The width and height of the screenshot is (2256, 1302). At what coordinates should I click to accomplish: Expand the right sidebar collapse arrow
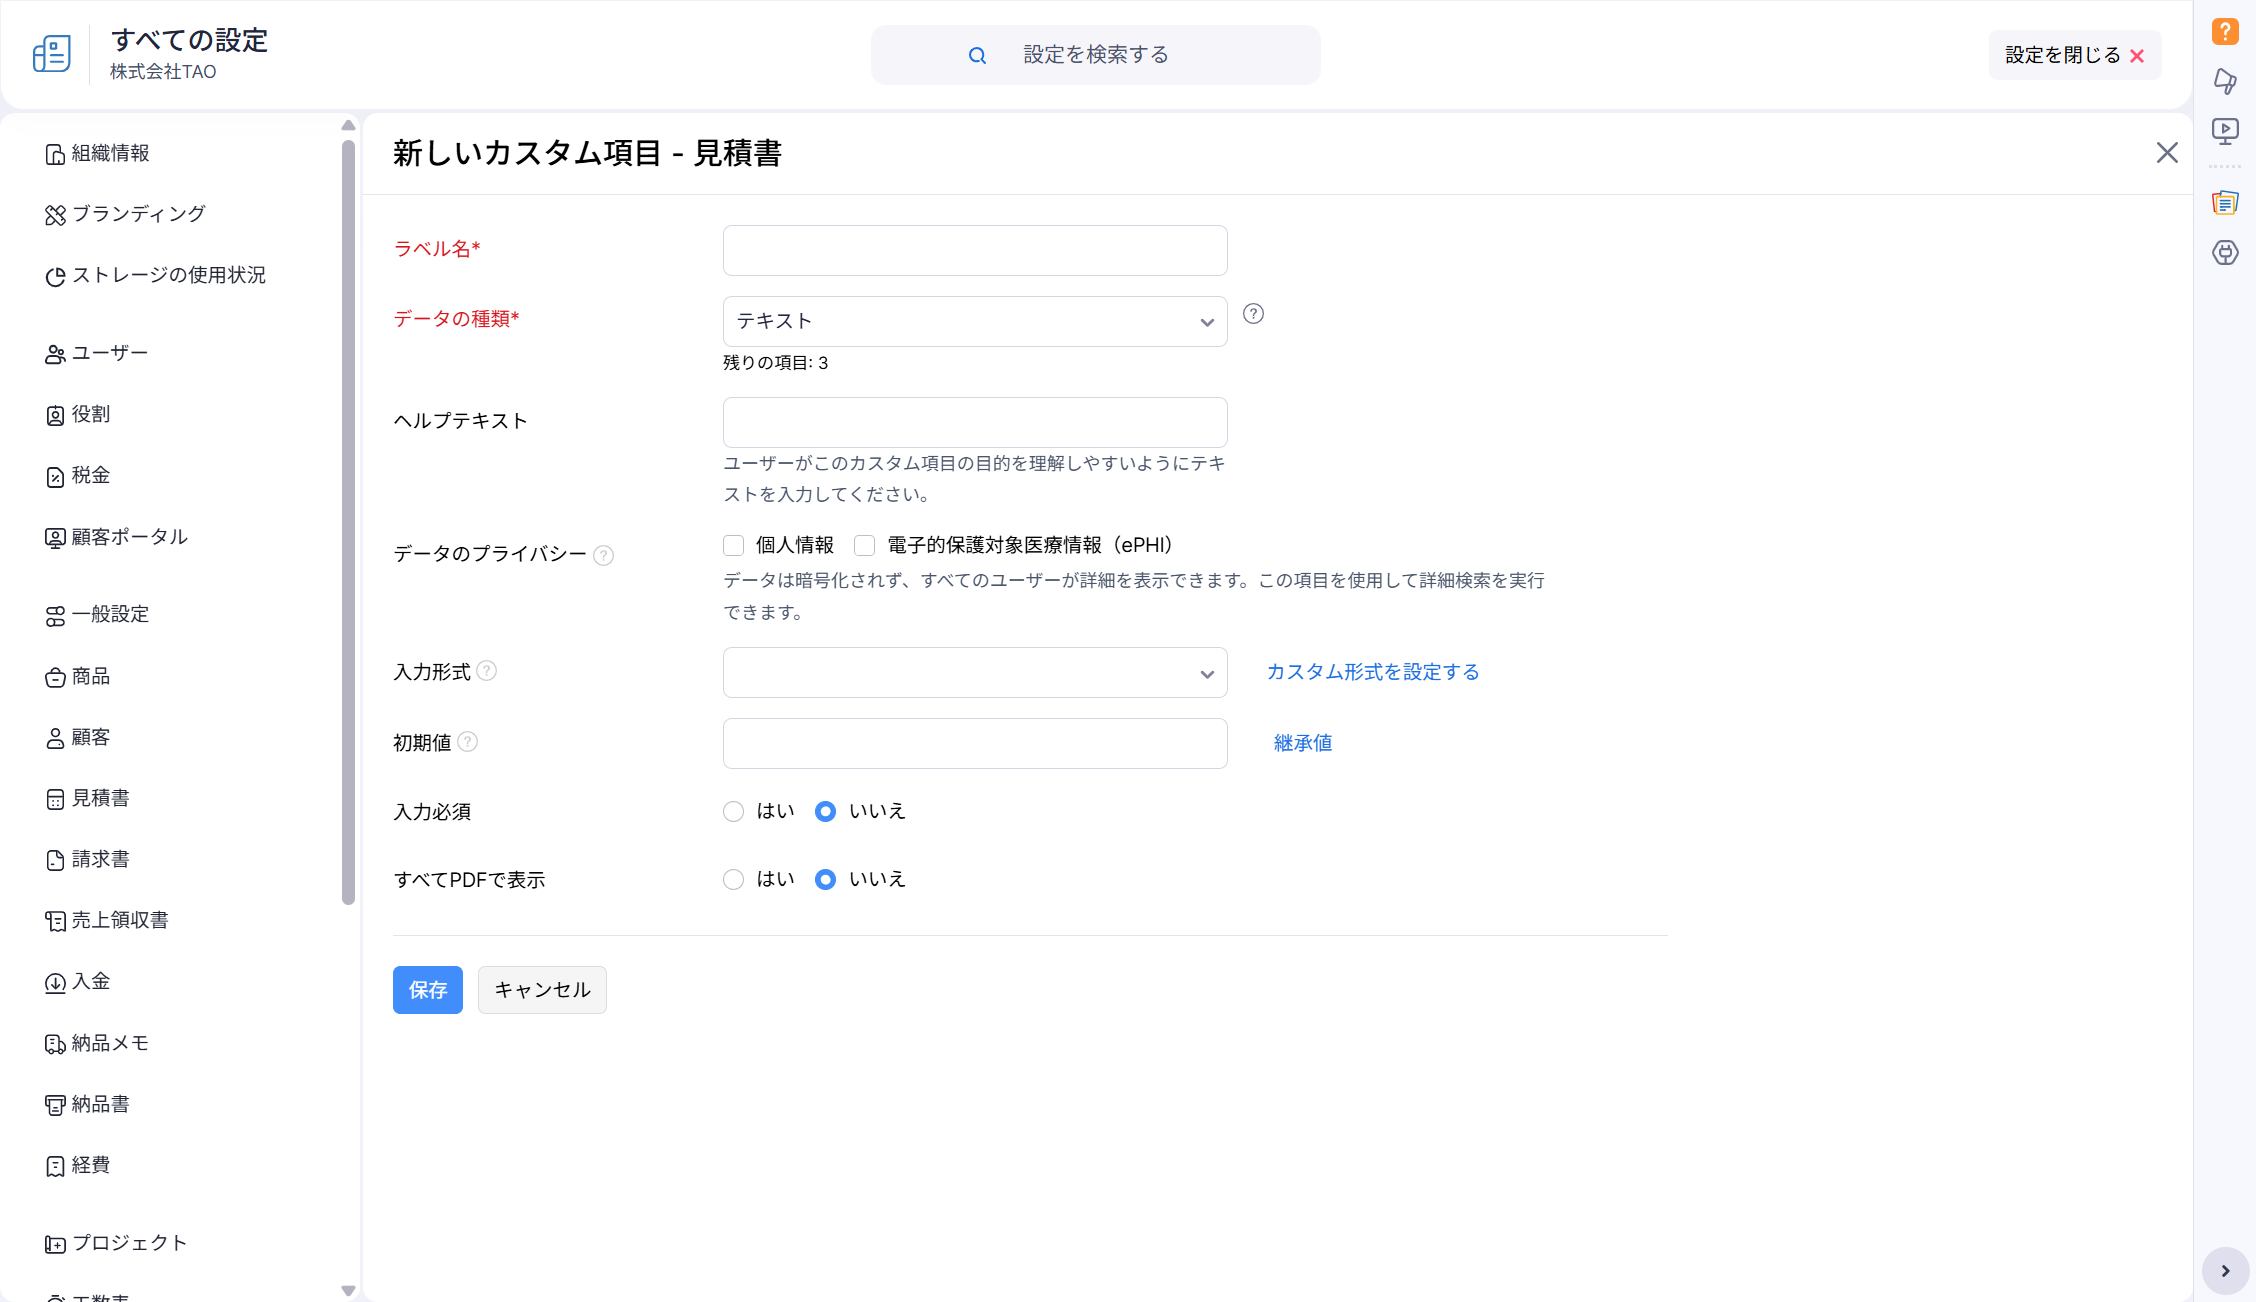[x=2225, y=1271]
